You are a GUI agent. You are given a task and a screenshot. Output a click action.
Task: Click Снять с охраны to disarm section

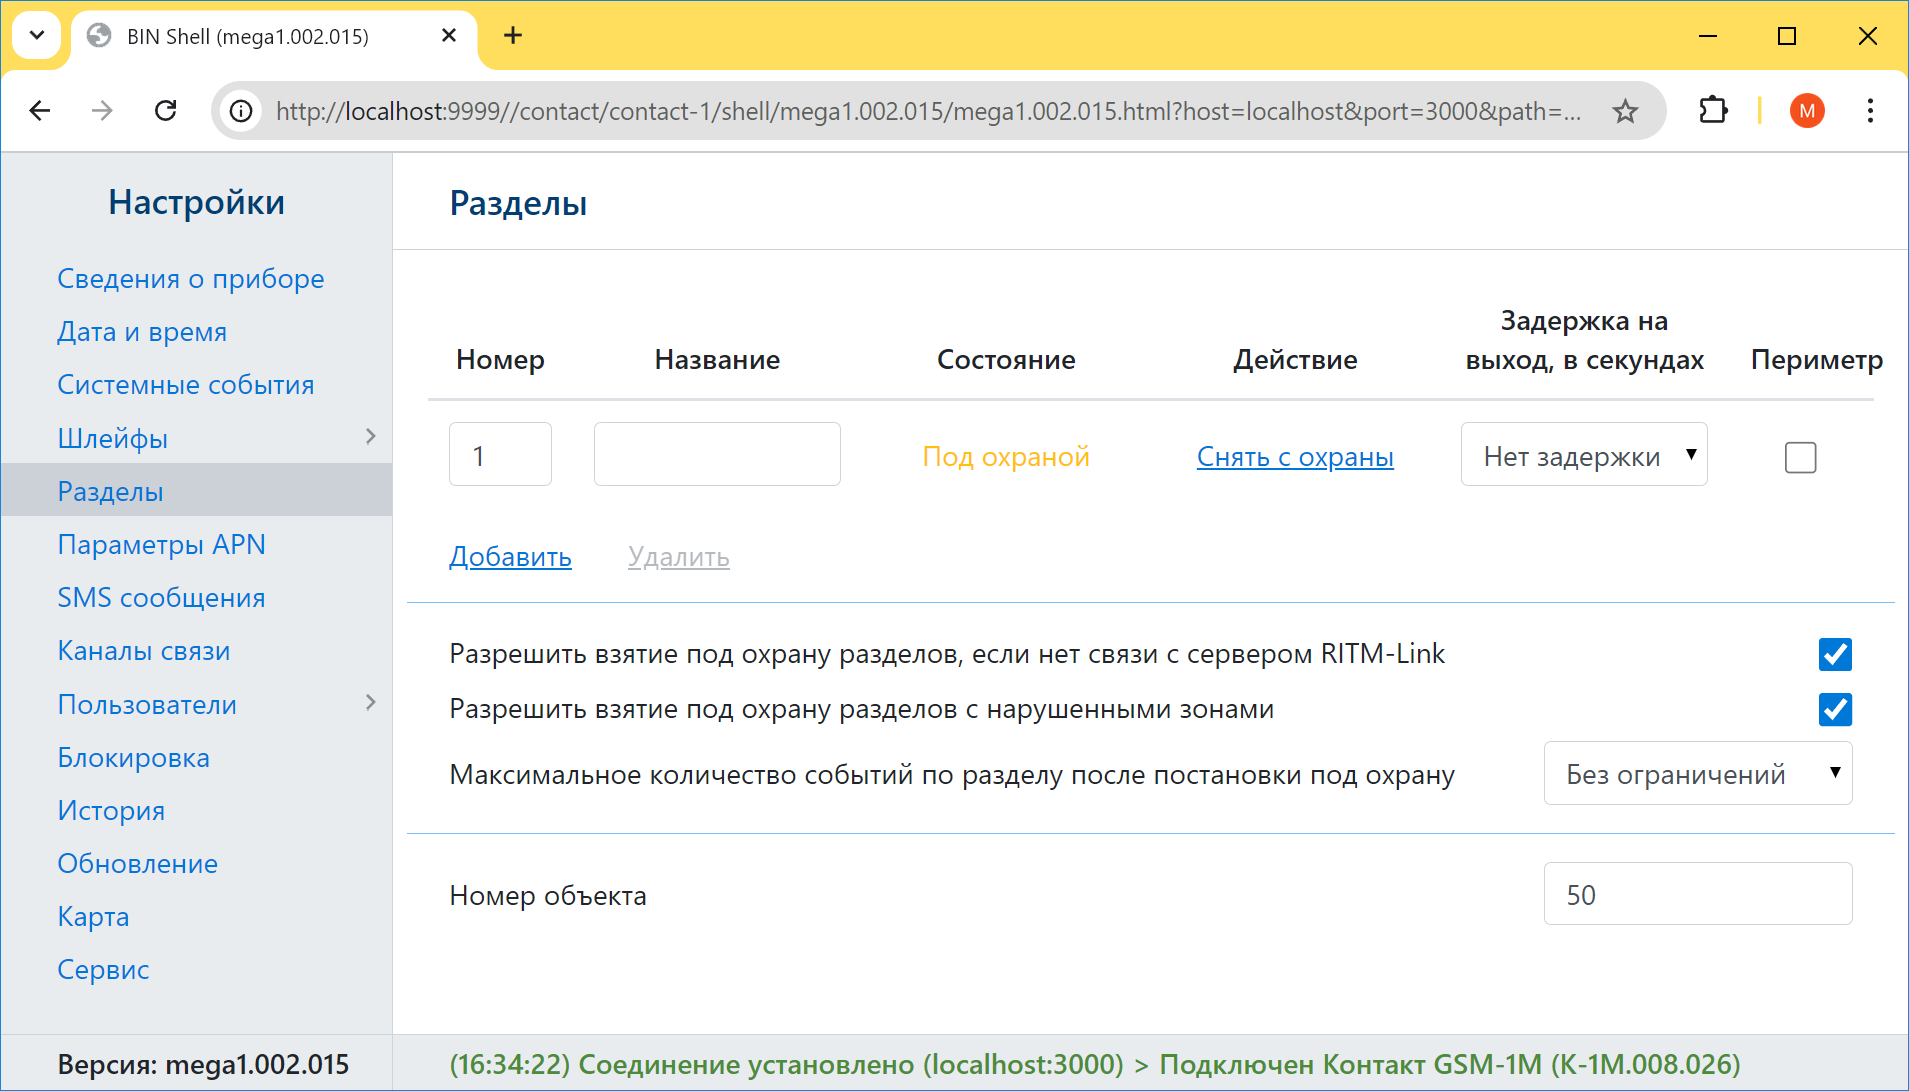pos(1294,457)
